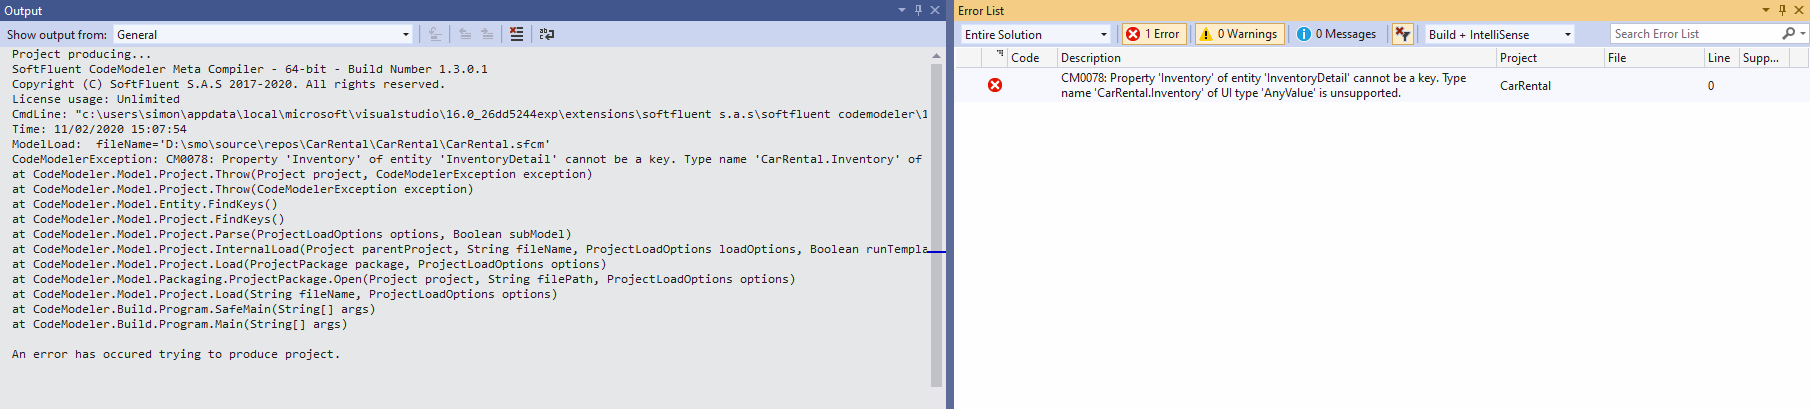Click the search magnifier in Error List
The image size is (1810, 409).
tap(1788, 34)
